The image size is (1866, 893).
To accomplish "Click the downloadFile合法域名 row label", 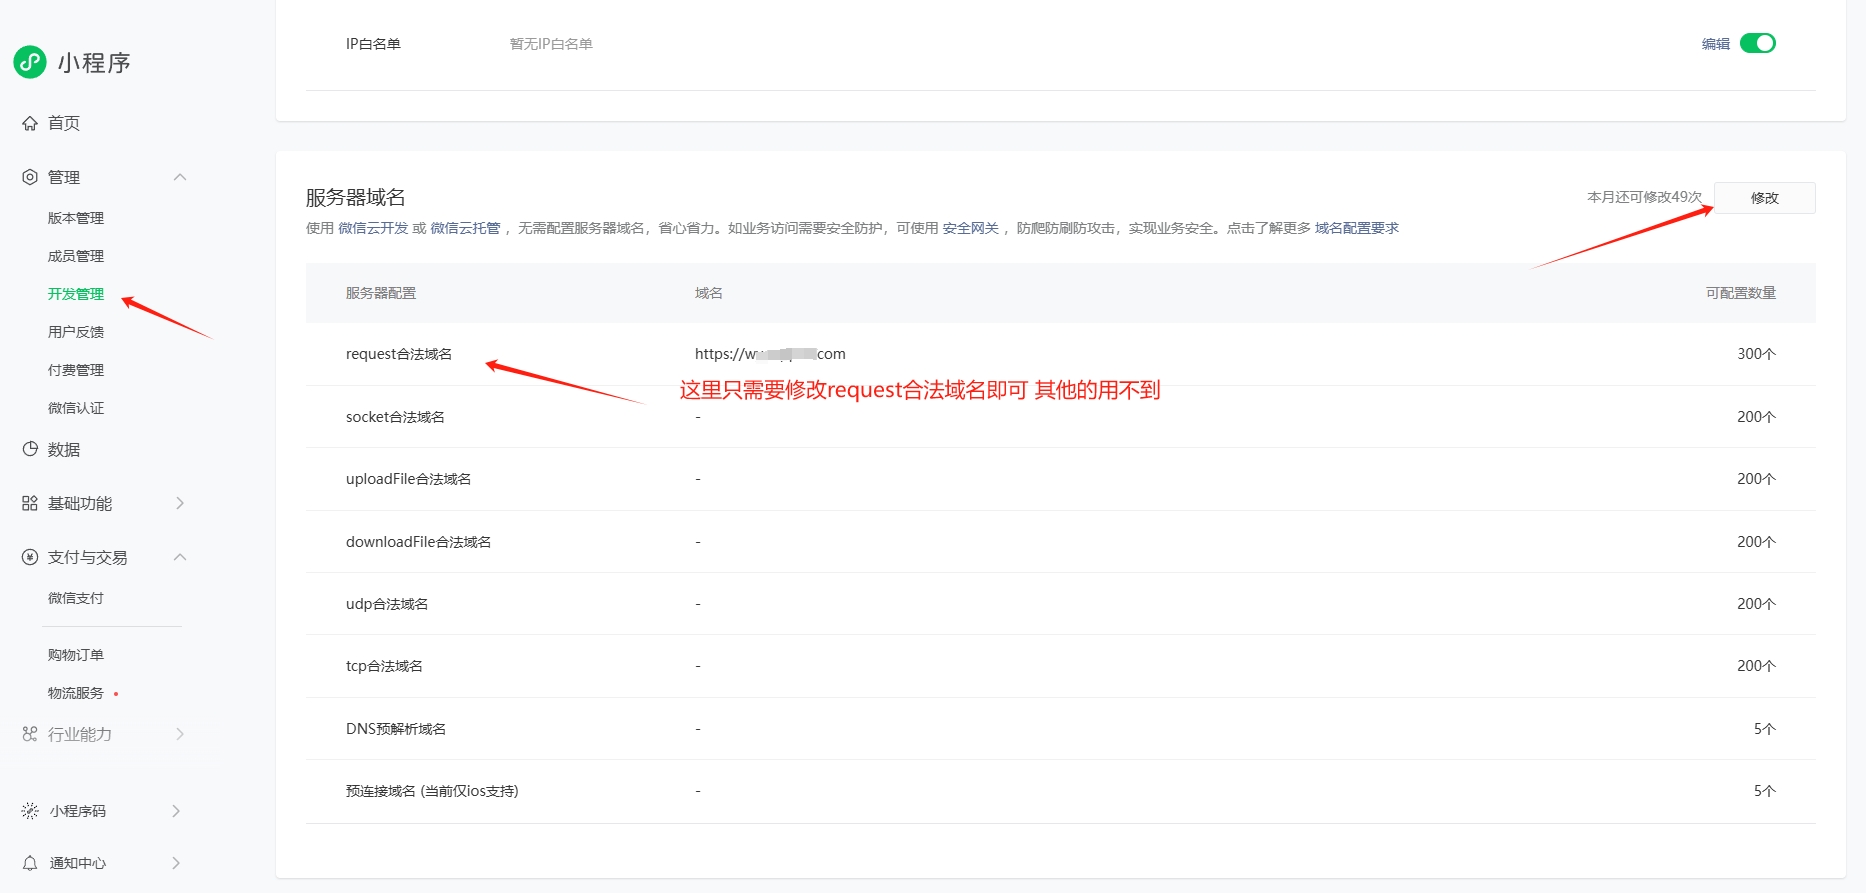I will pyautogui.click(x=418, y=542).
